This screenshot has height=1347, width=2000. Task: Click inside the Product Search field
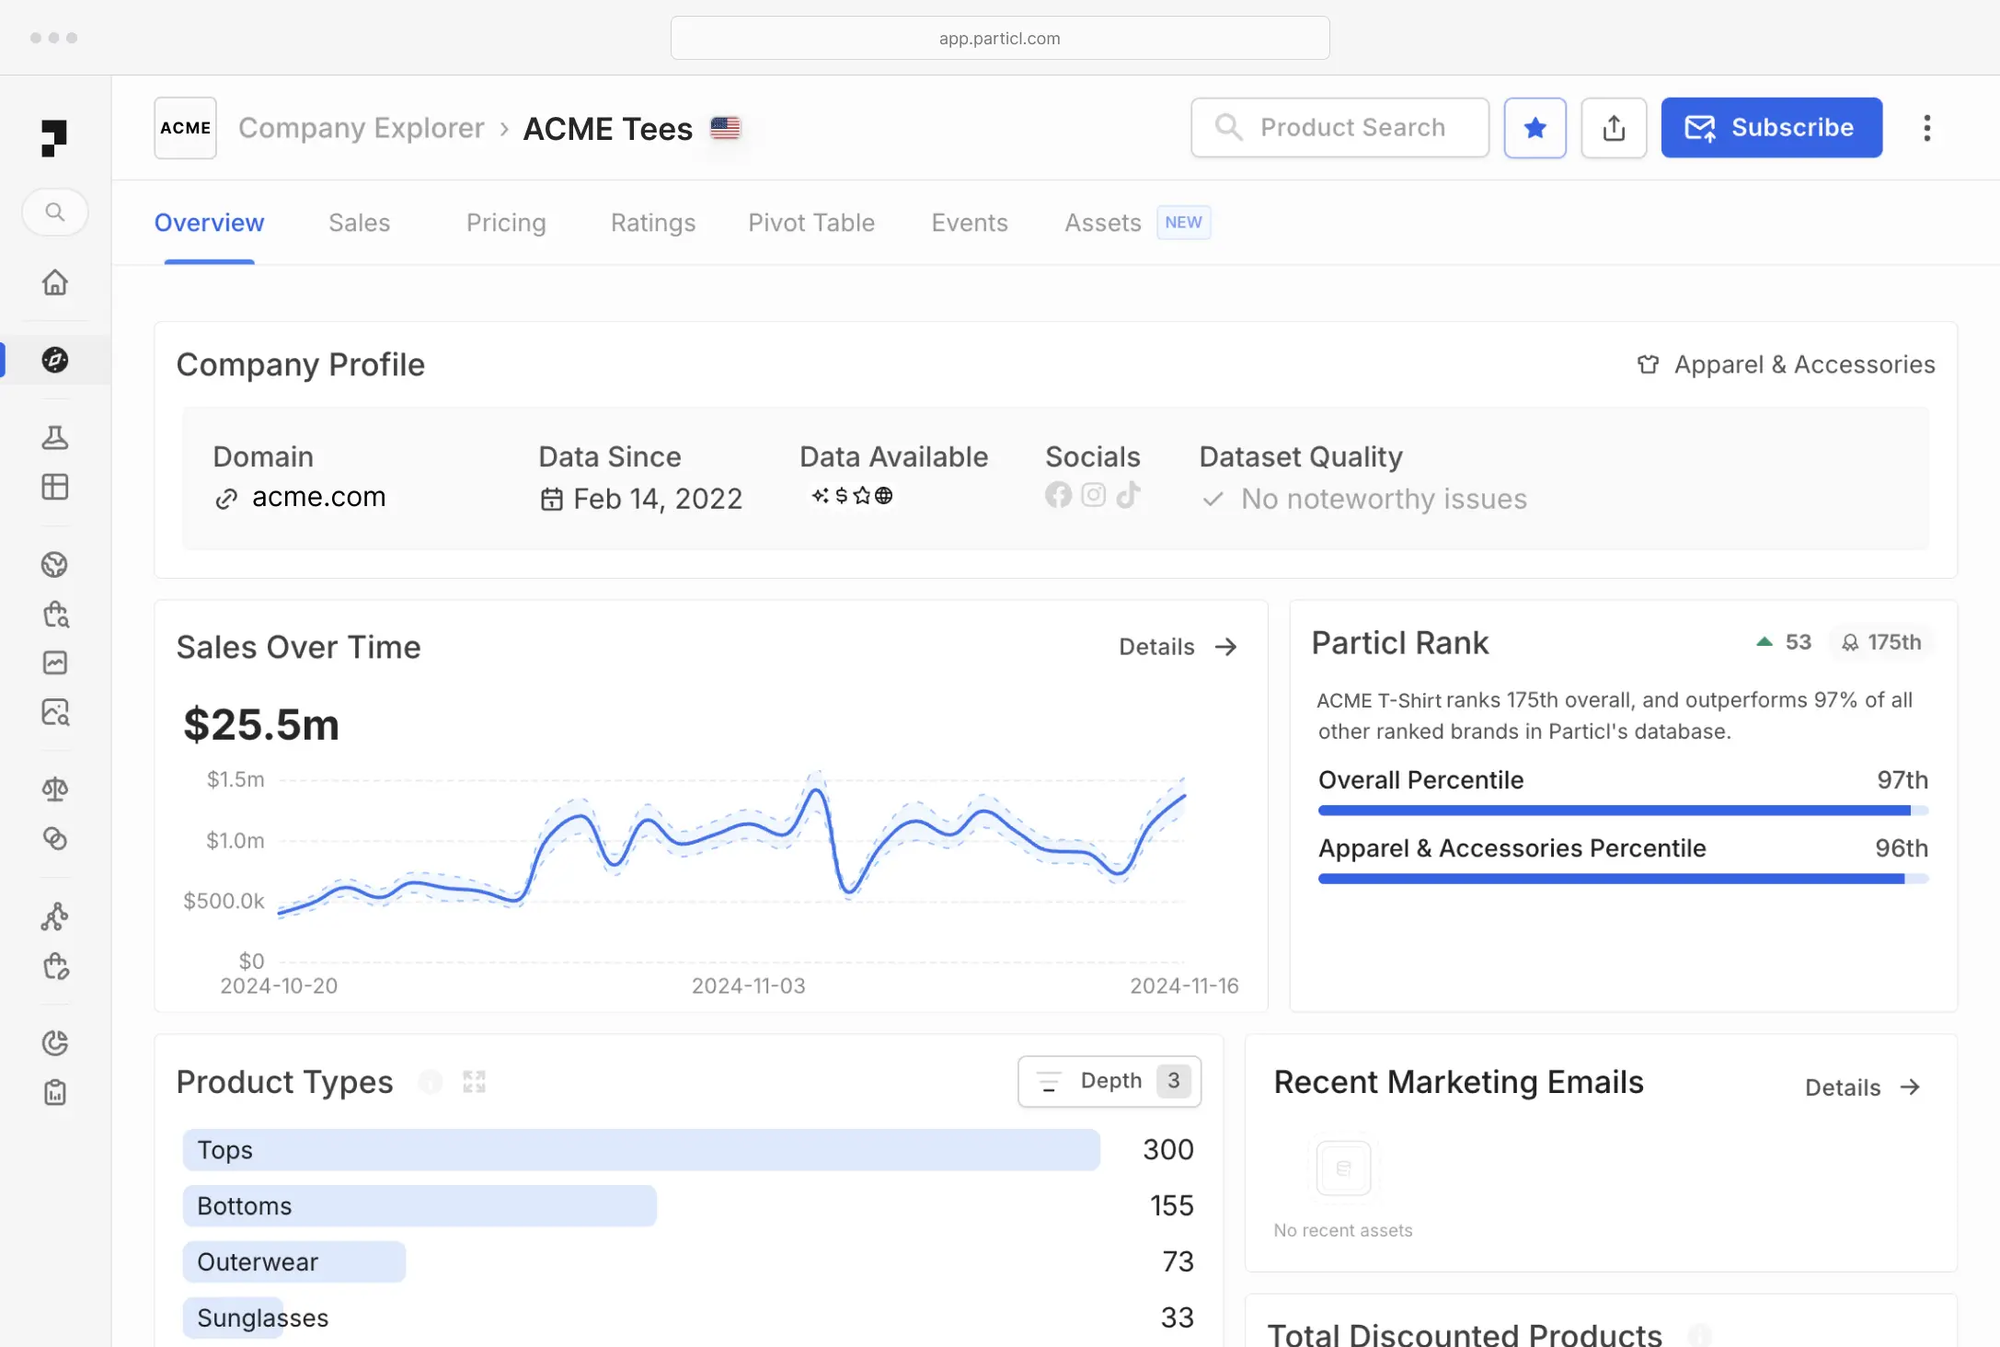pos(1340,127)
